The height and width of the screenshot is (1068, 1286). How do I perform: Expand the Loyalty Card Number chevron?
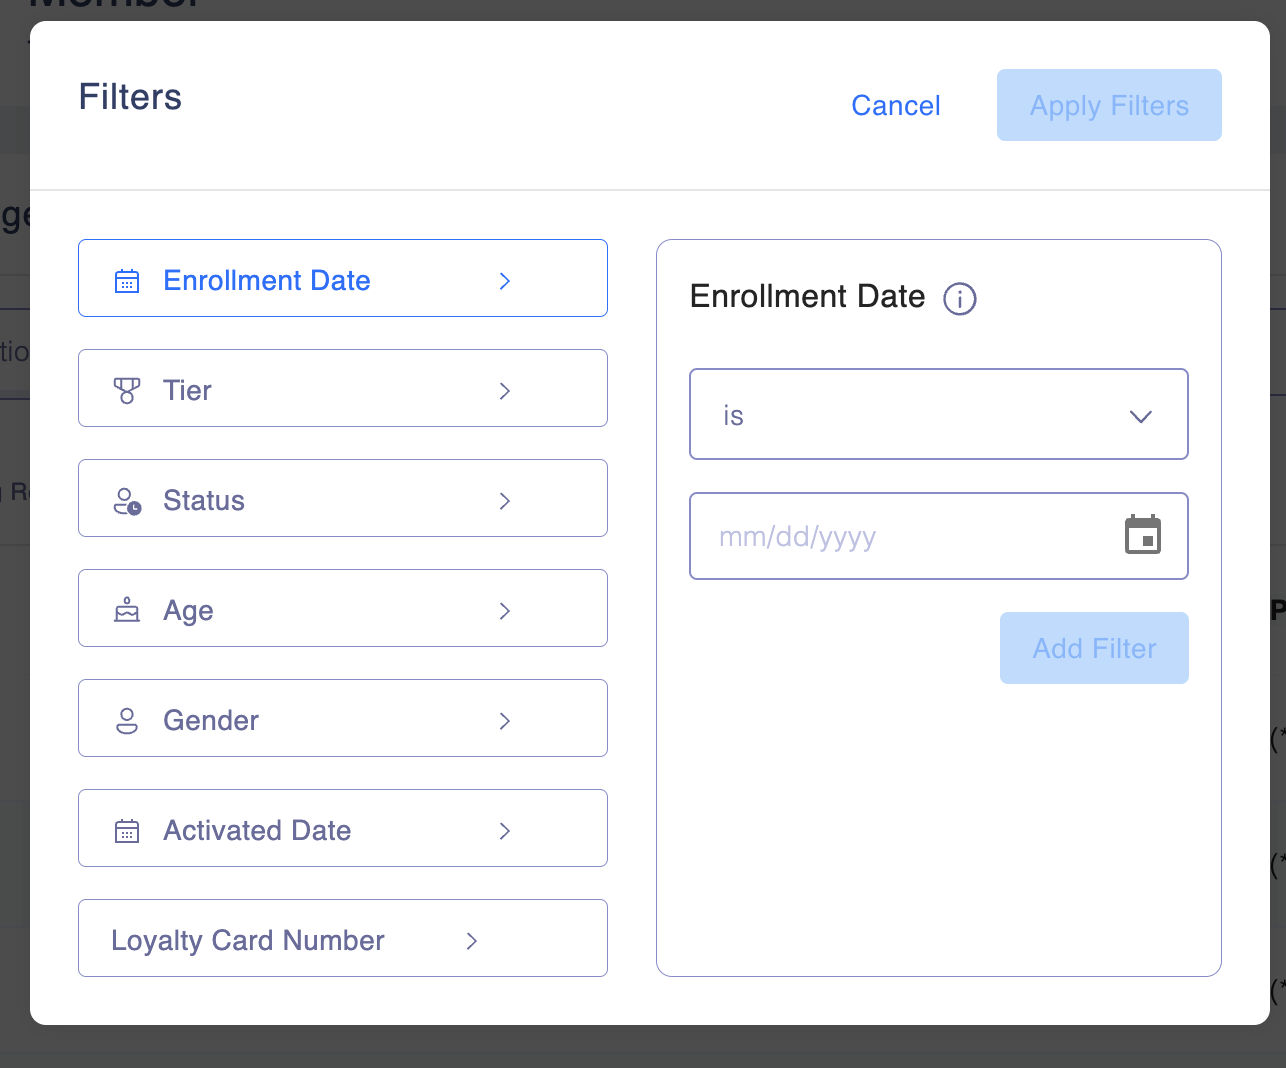tap(472, 941)
